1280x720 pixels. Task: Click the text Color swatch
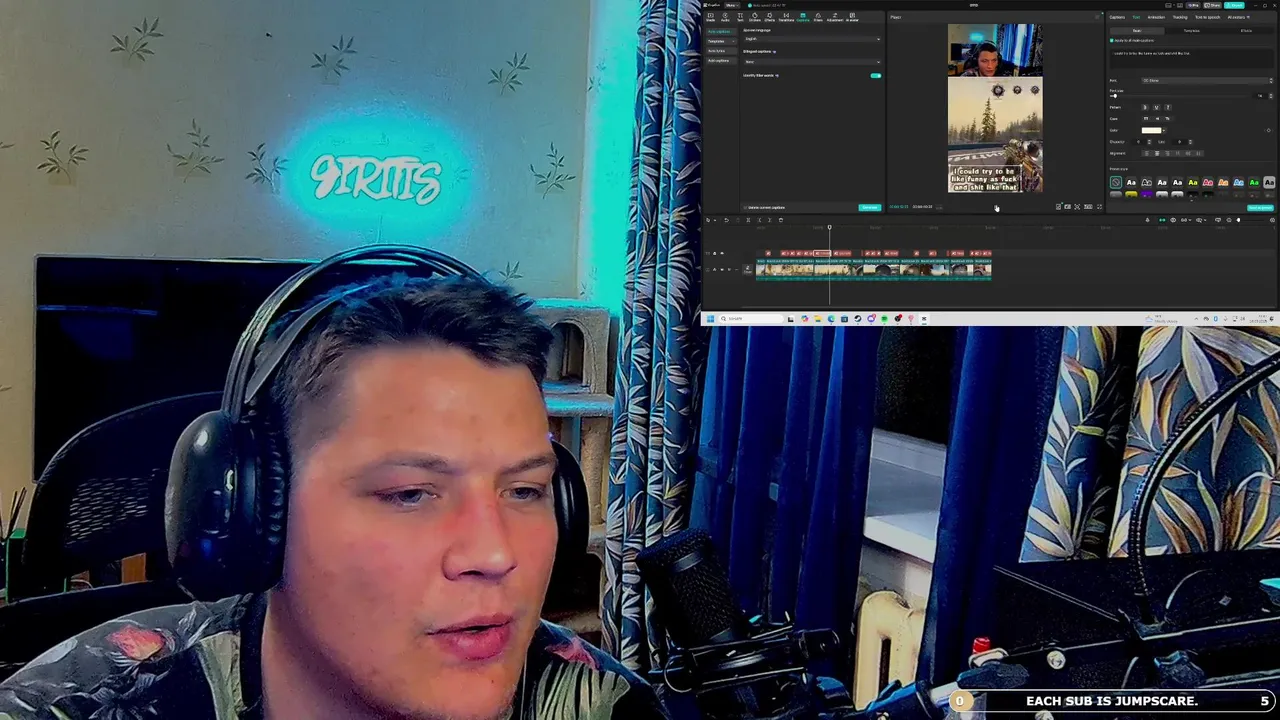(x=1151, y=130)
